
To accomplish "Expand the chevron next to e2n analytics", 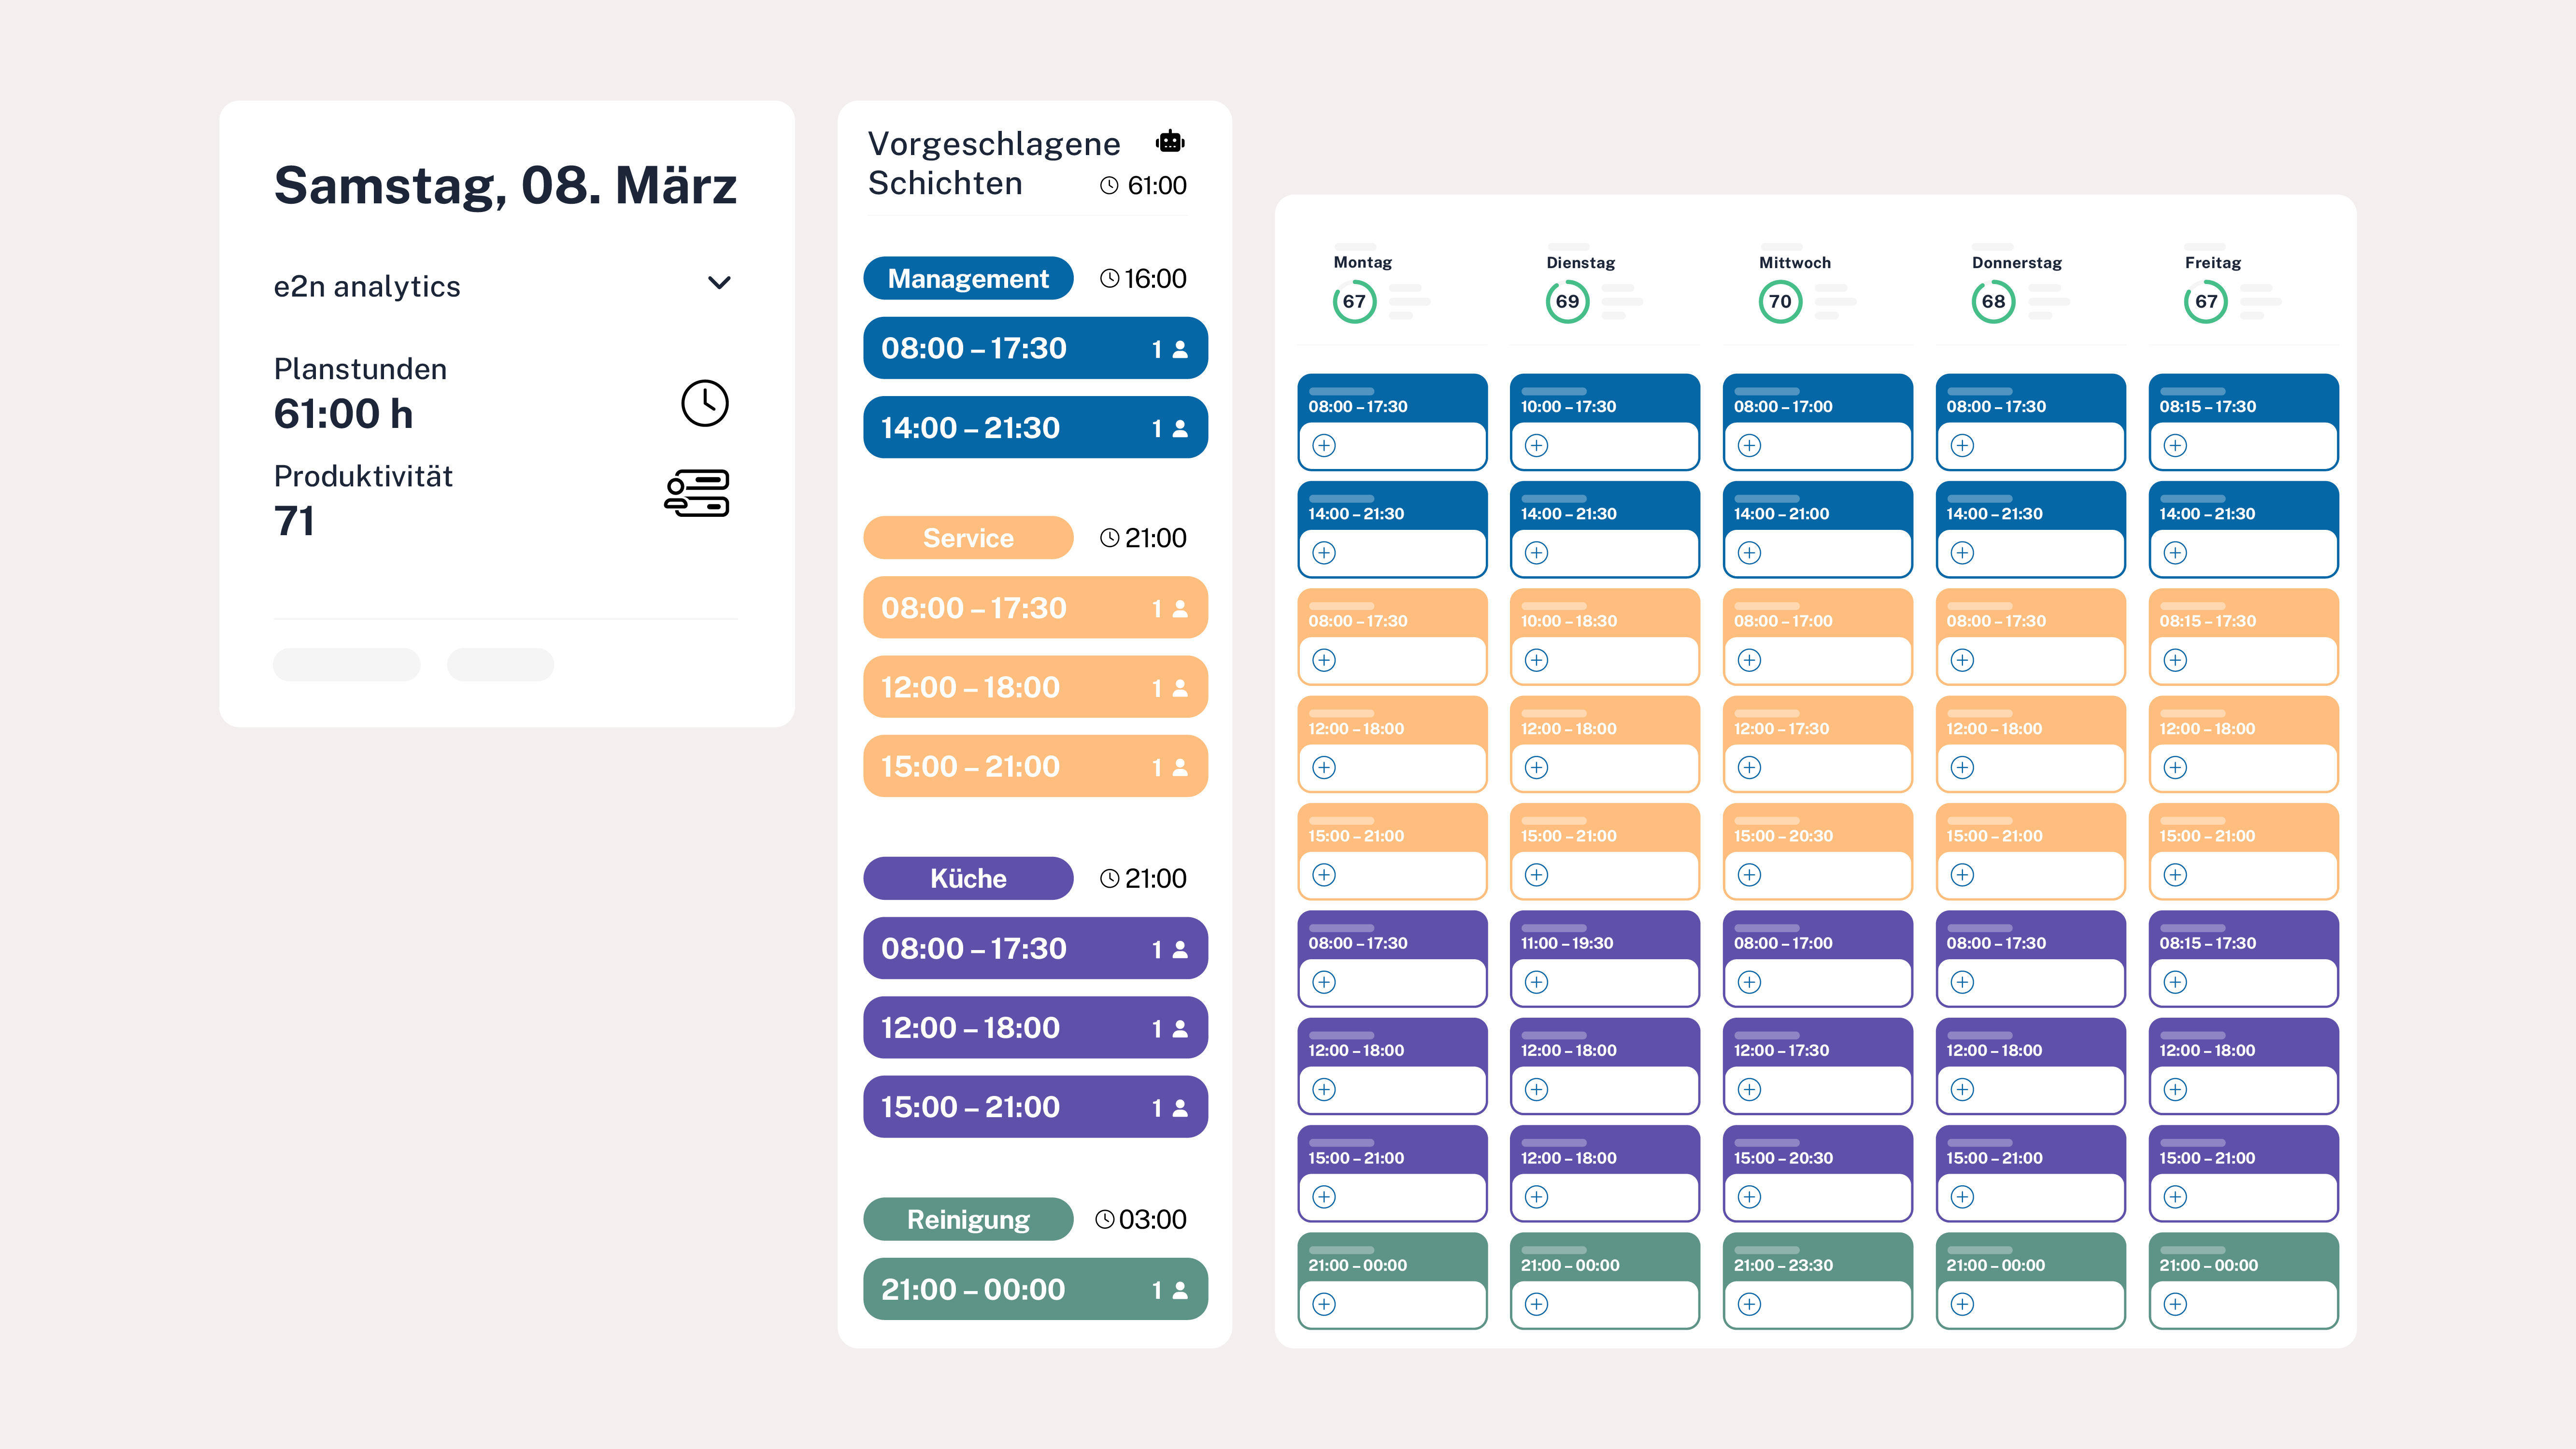I will click(x=719, y=283).
